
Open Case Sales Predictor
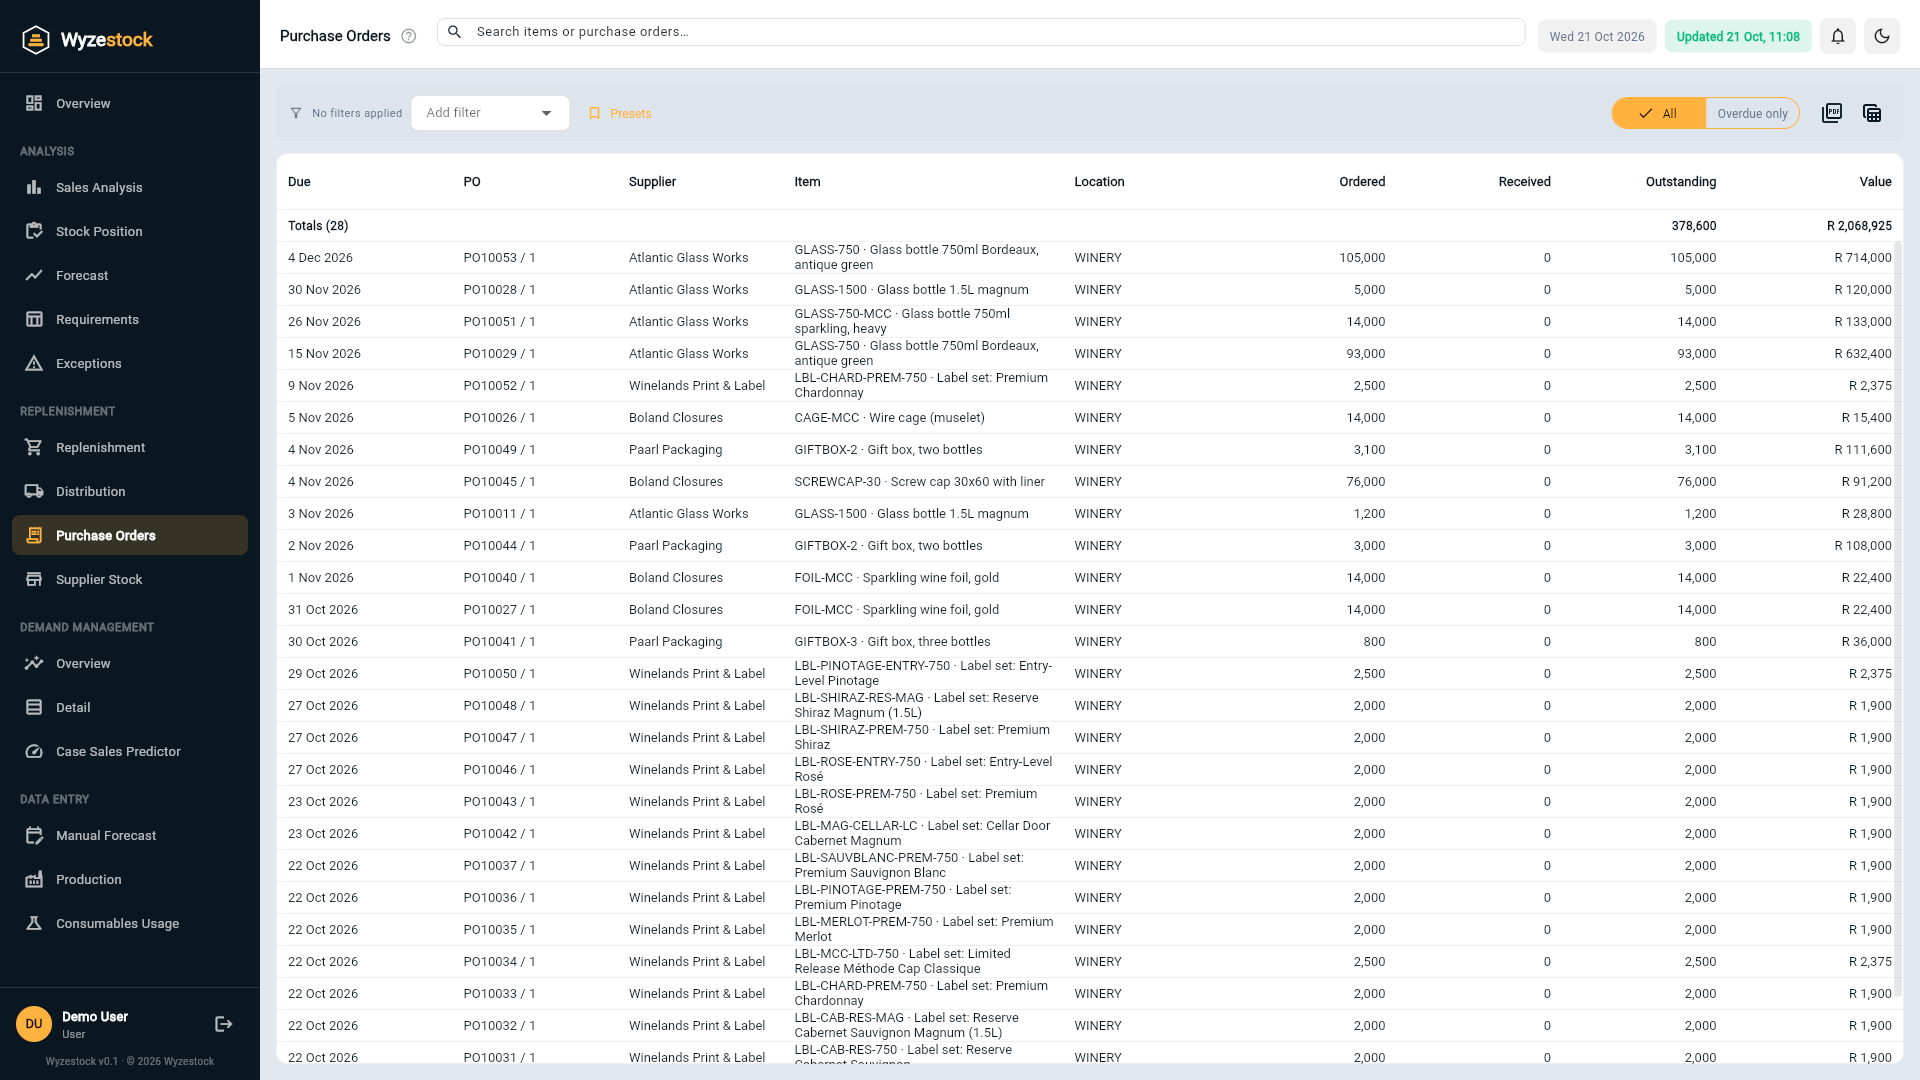click(130, 751)
